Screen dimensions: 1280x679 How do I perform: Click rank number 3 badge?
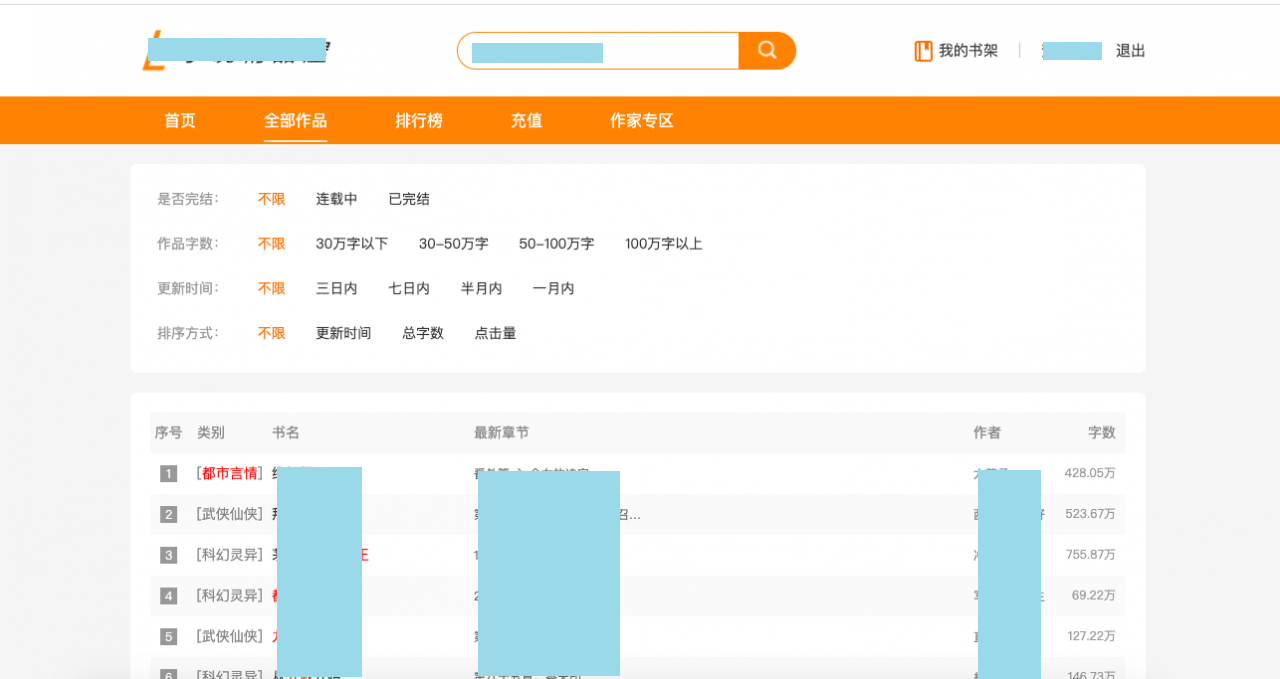[168, 555]
